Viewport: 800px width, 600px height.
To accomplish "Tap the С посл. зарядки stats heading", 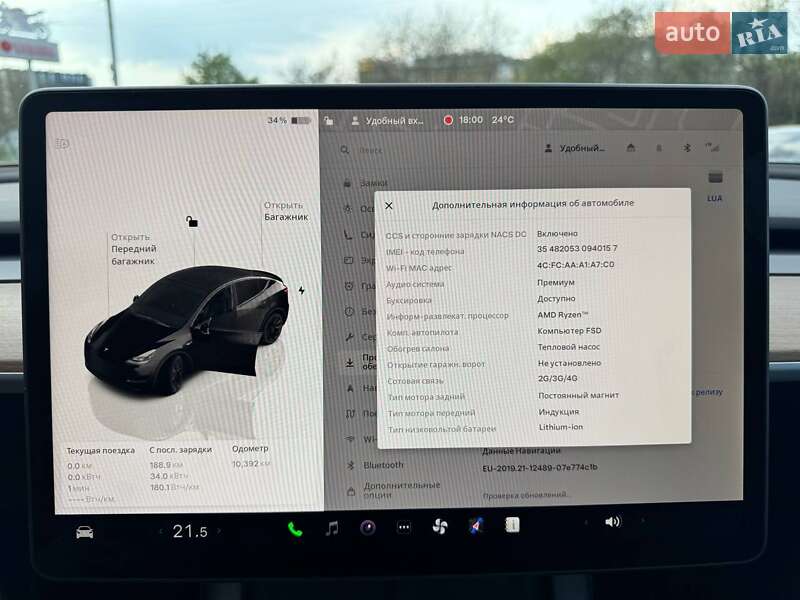I will (181, 450).
